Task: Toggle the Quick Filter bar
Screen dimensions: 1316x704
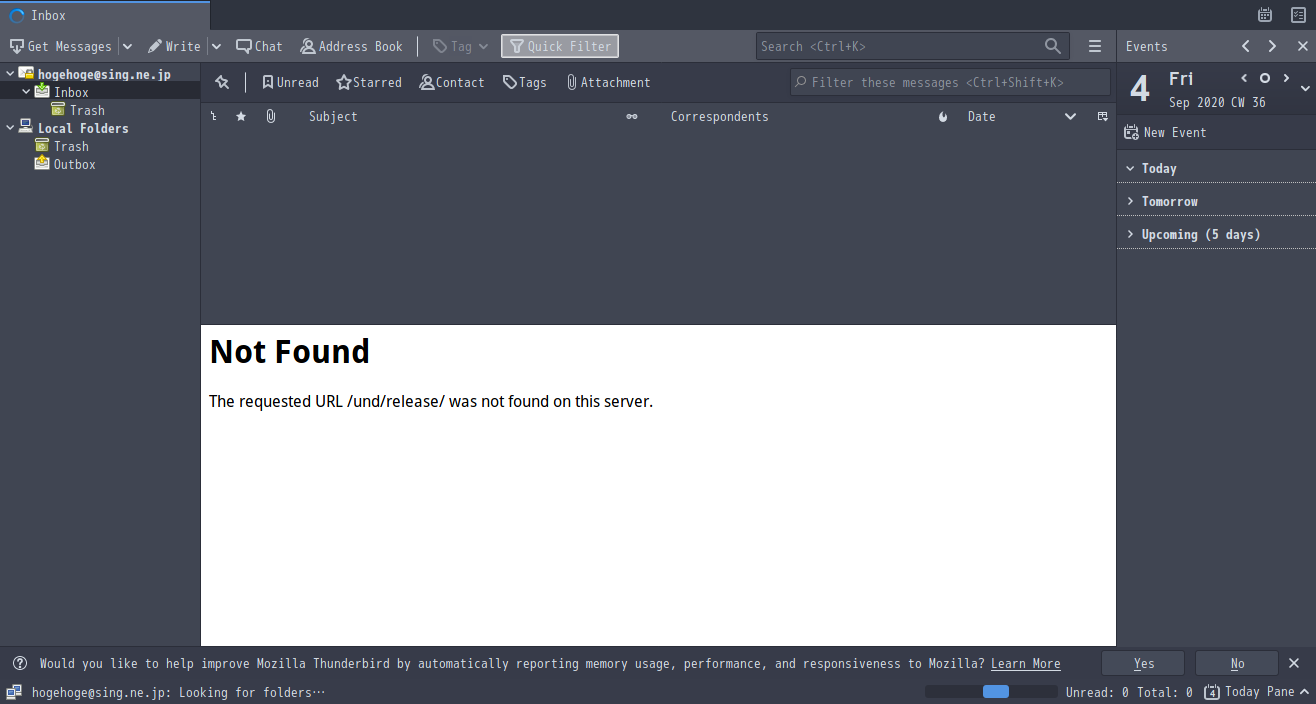Action: click(560, 46)
